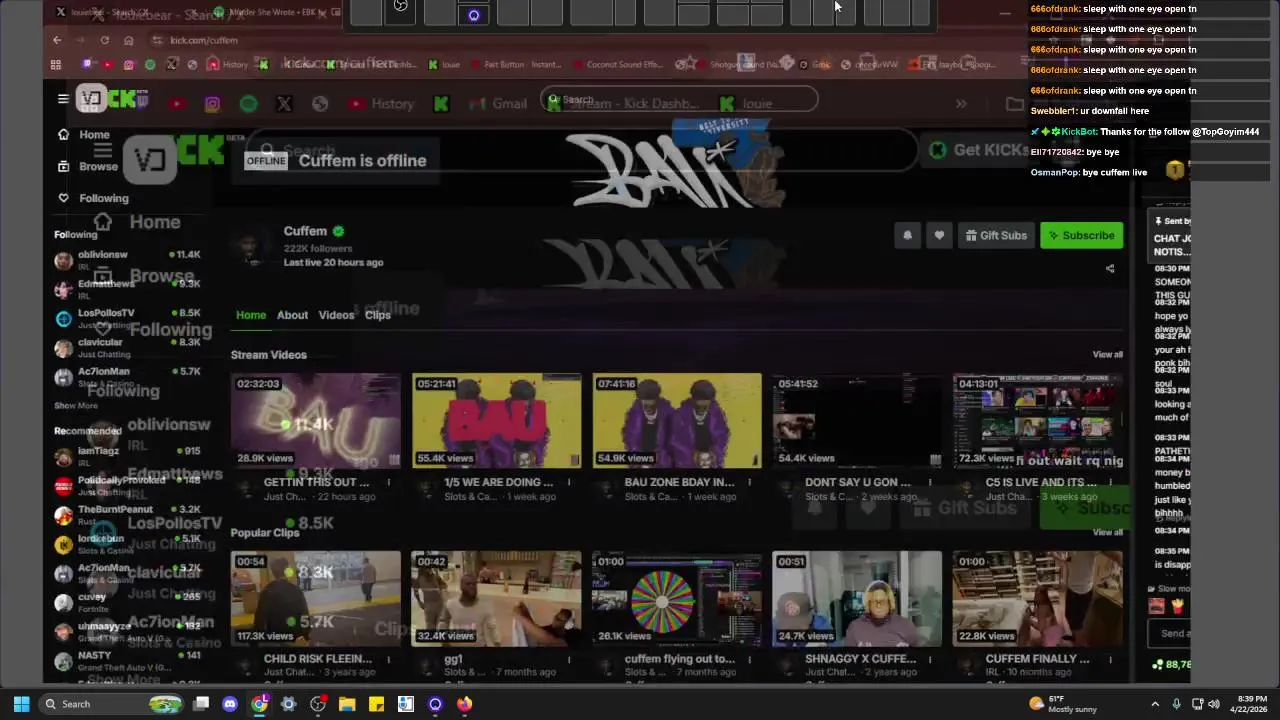
Task: Expand Show More under Following list
Action: coord(76,406)
